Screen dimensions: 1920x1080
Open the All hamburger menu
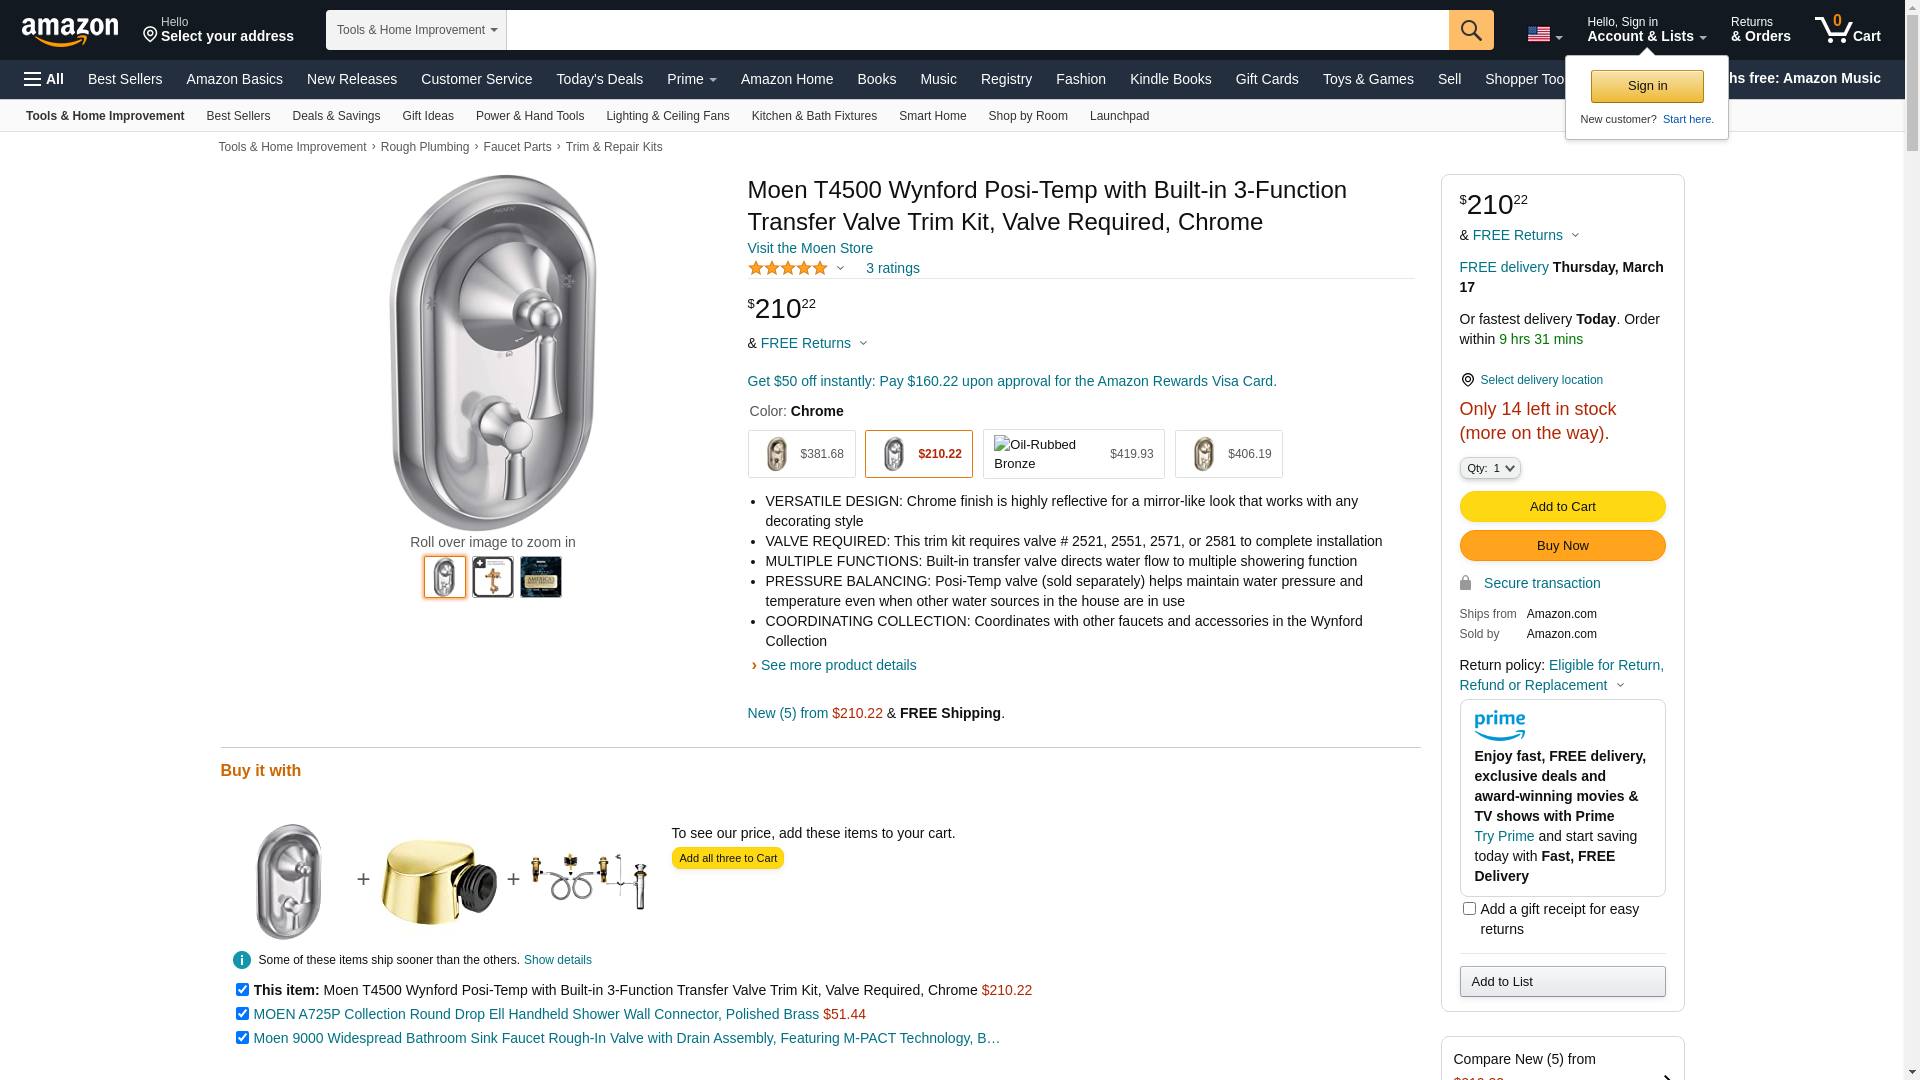(x=44, y=79)
